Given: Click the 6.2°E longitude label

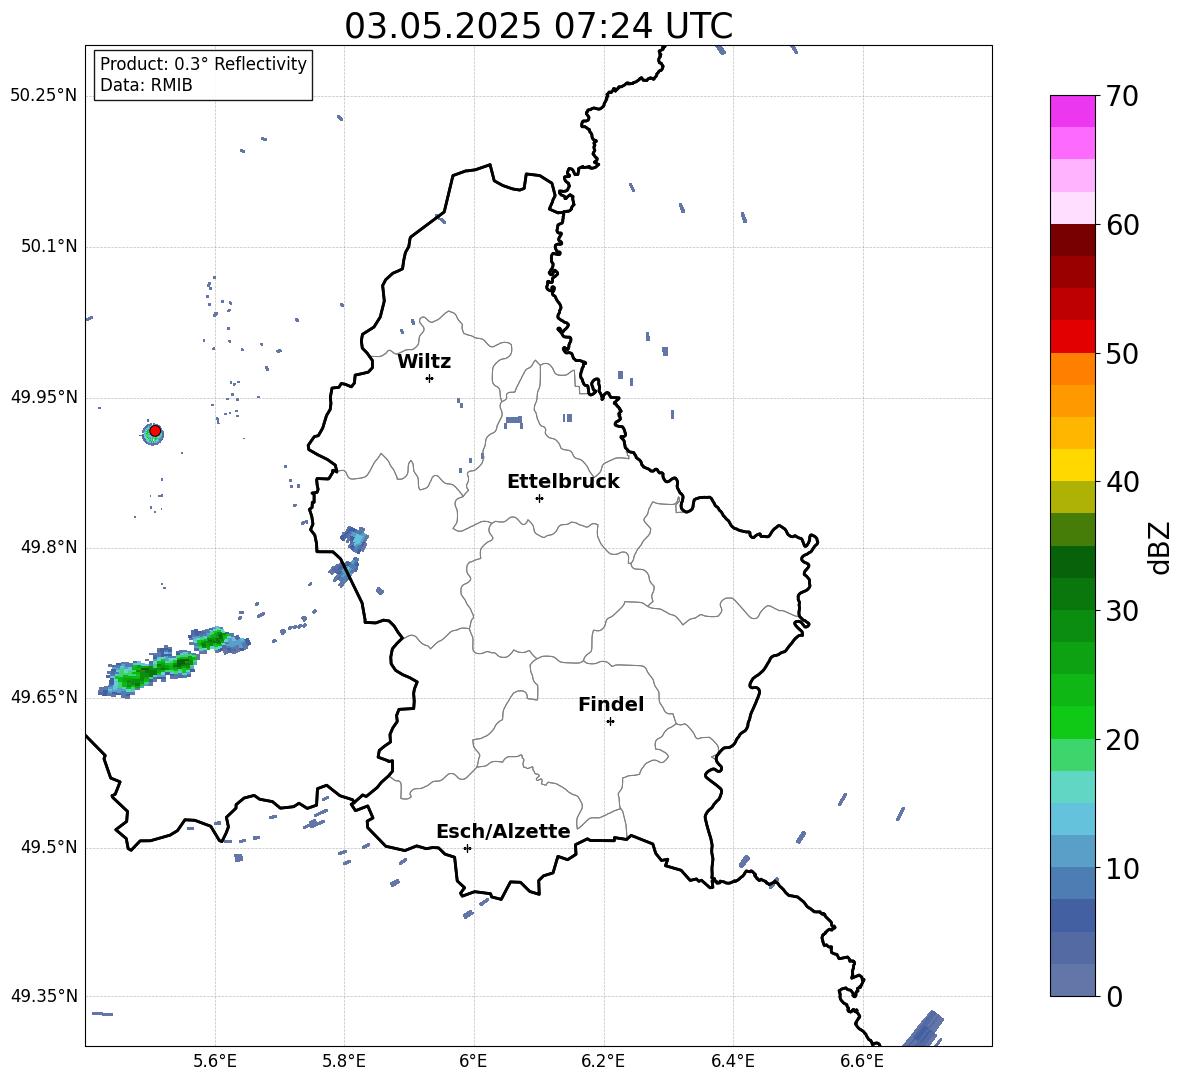Looking at the screenshot, I should pos(603,1062).
